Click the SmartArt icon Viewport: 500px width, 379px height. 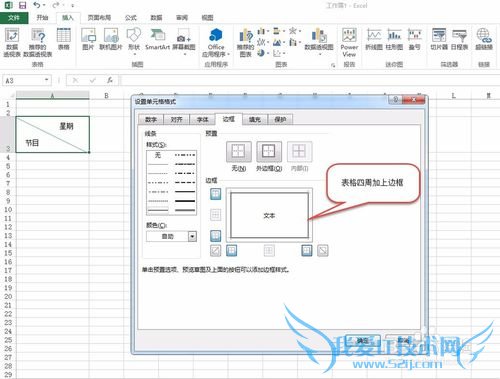(x=157, y=39)
